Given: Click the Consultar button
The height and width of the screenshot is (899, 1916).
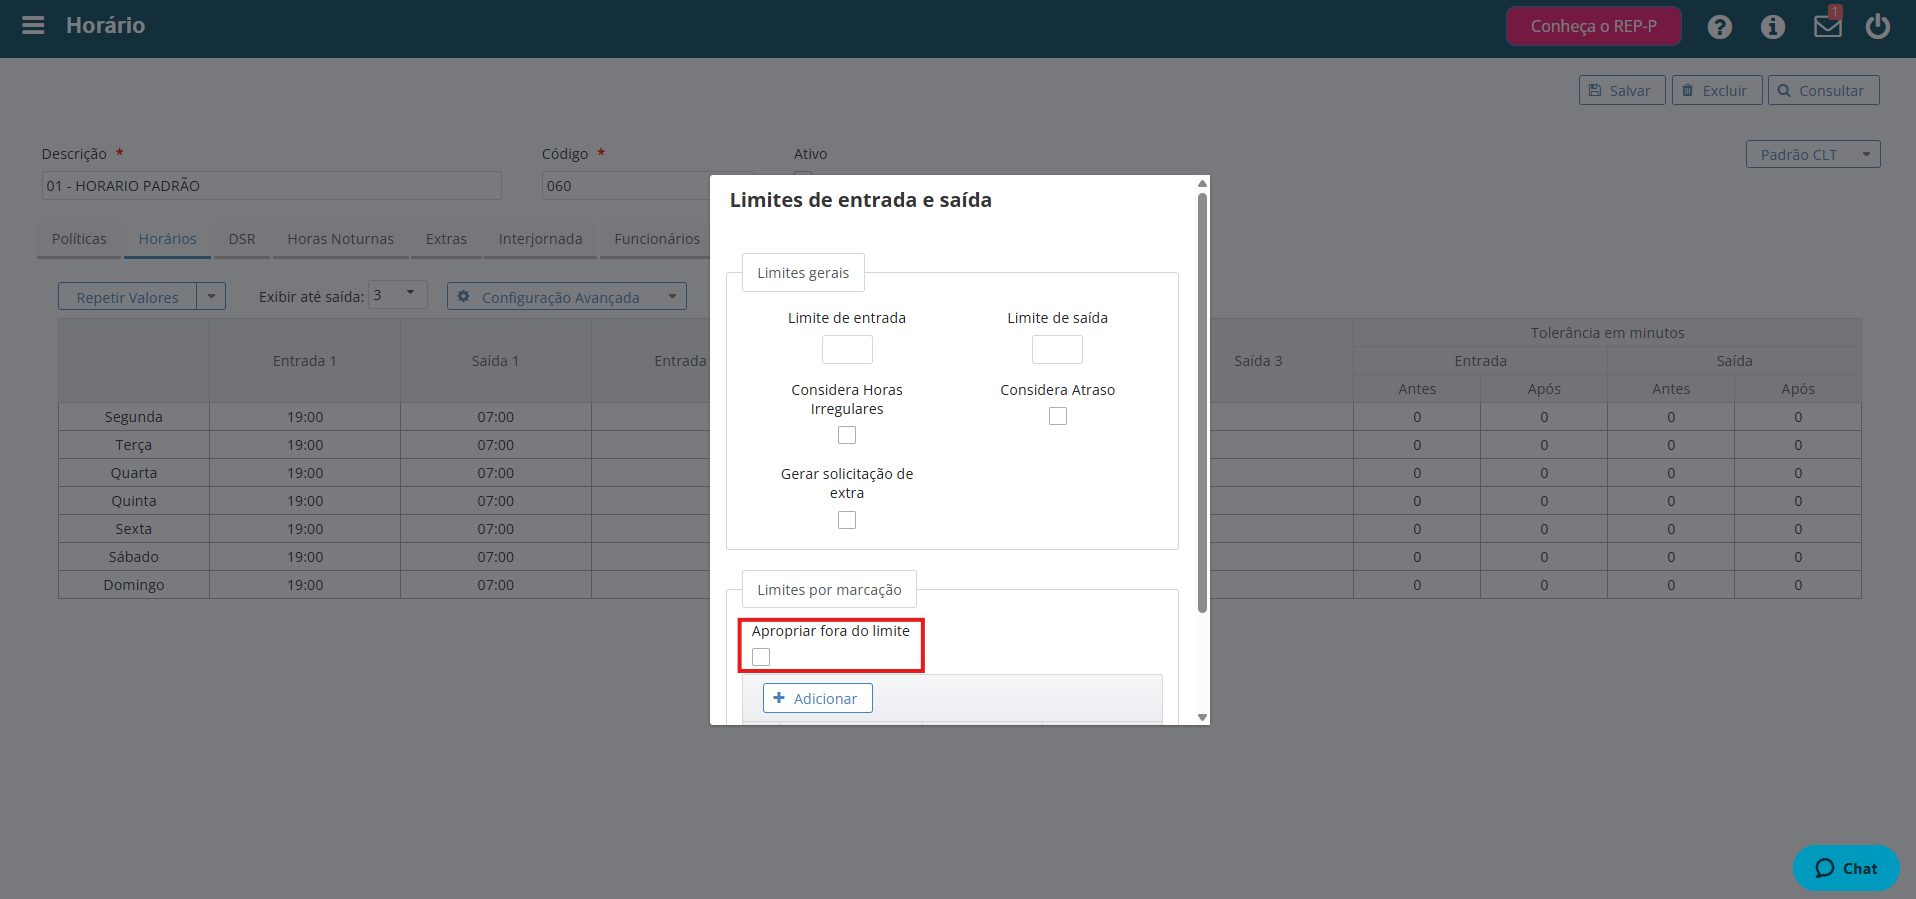Looking at the screenshot, I should [1823, 90].
